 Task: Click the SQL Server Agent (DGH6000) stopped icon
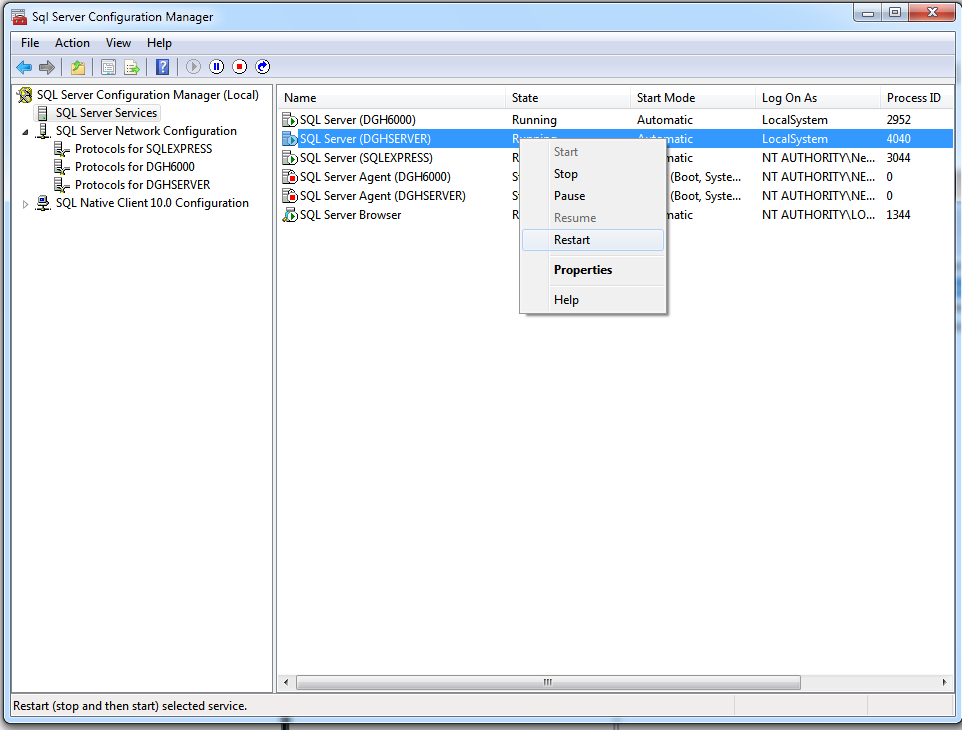290,177
